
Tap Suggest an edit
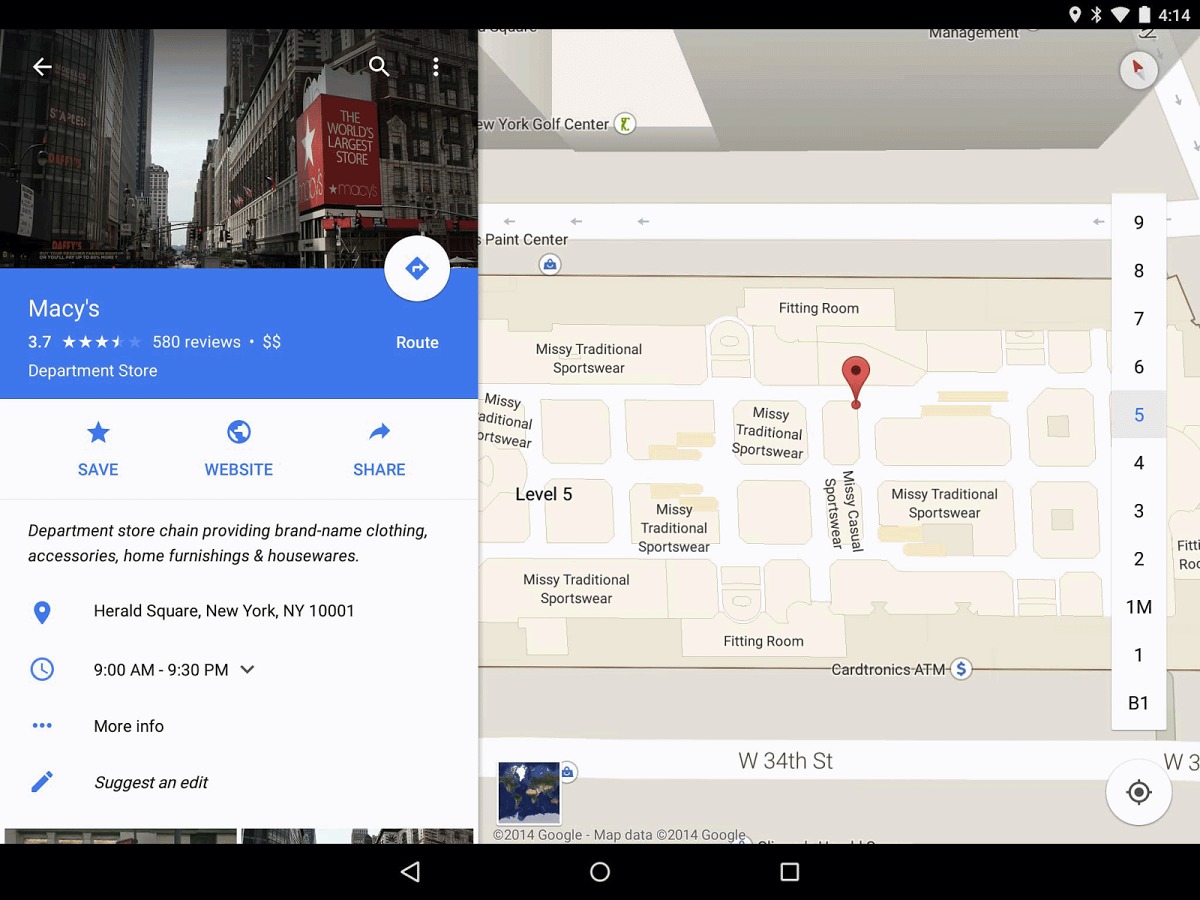(150, 783)
